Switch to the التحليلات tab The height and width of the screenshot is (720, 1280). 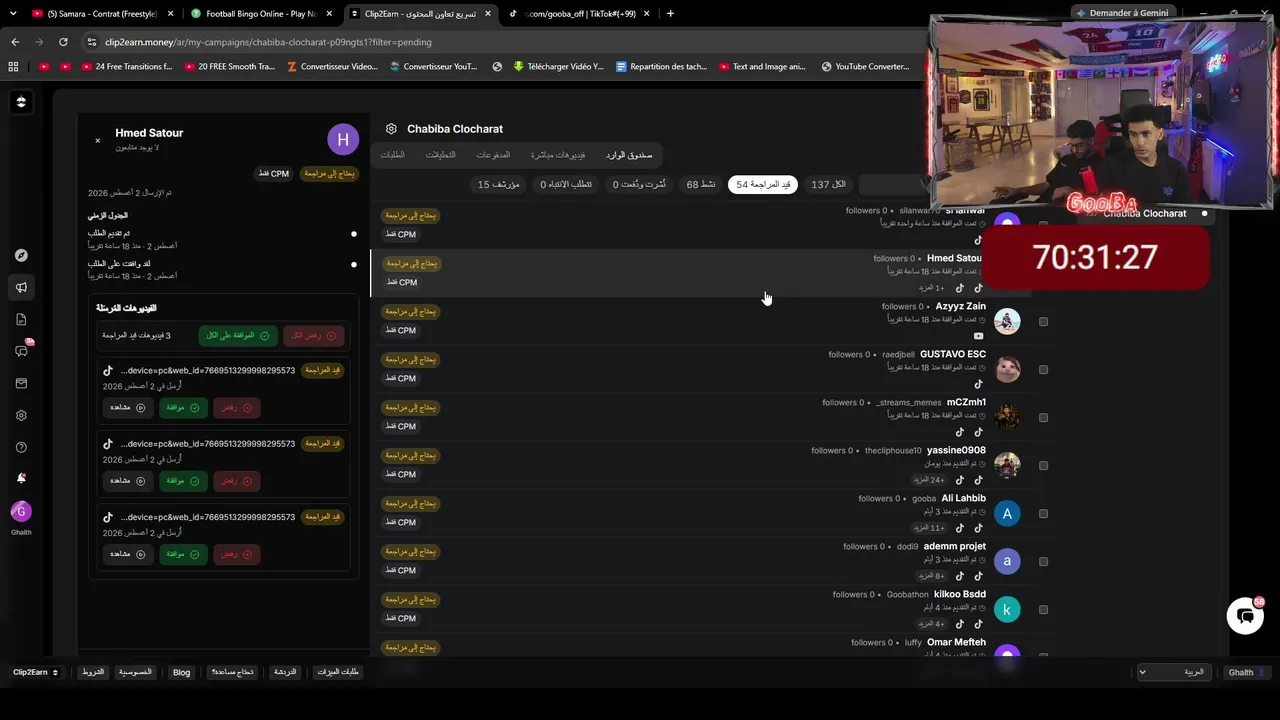click(x=440, y=155)
